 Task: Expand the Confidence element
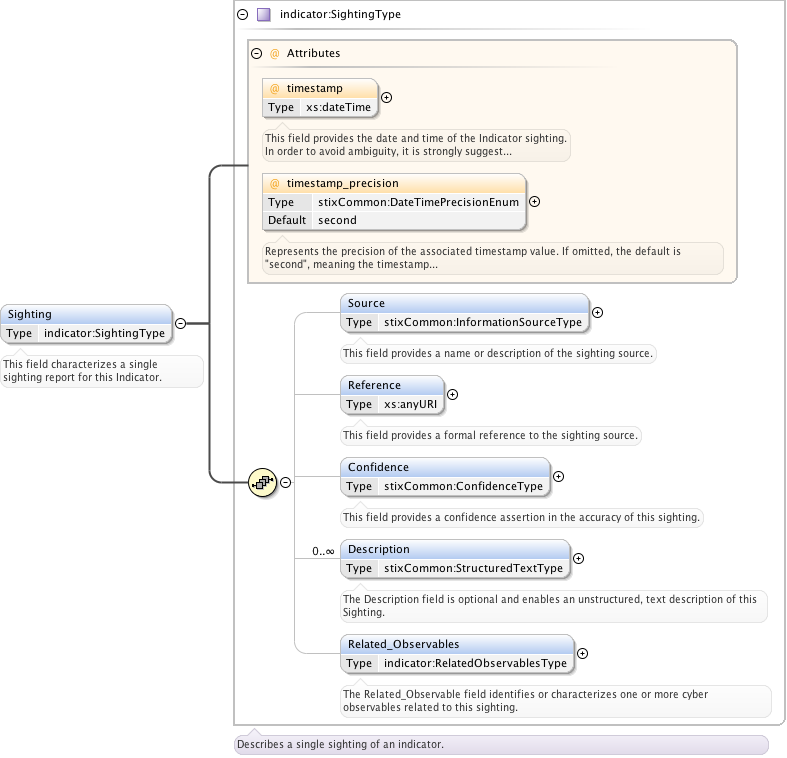pos(558,477)
